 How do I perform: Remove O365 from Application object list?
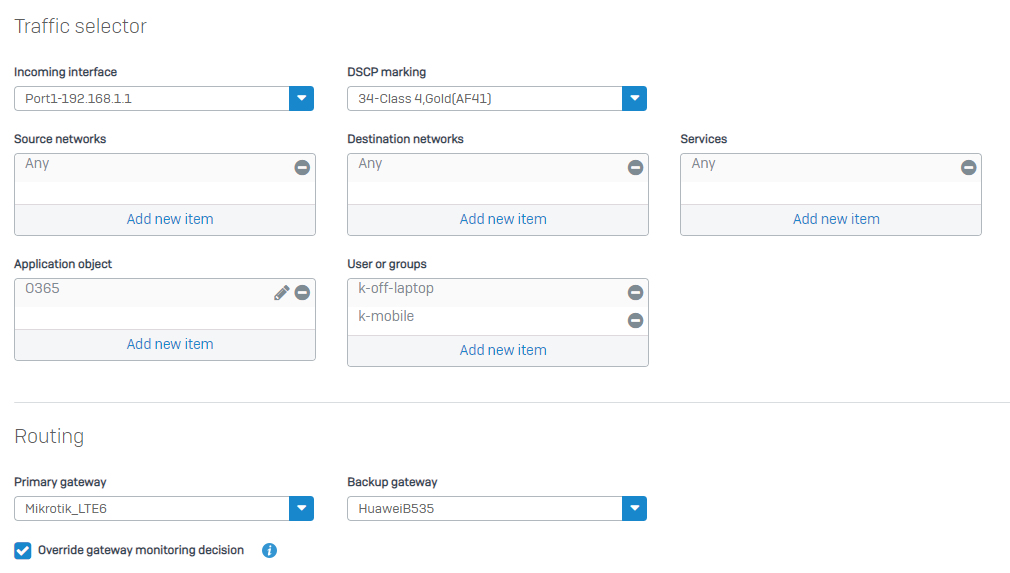point(302,293)
